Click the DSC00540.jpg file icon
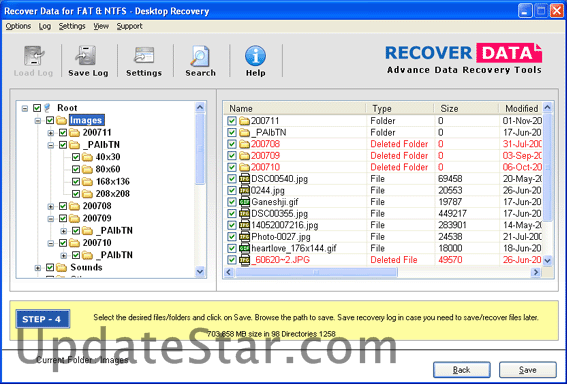Image resolution: width=568 pixels, height=387 pixels. [245, 179]
